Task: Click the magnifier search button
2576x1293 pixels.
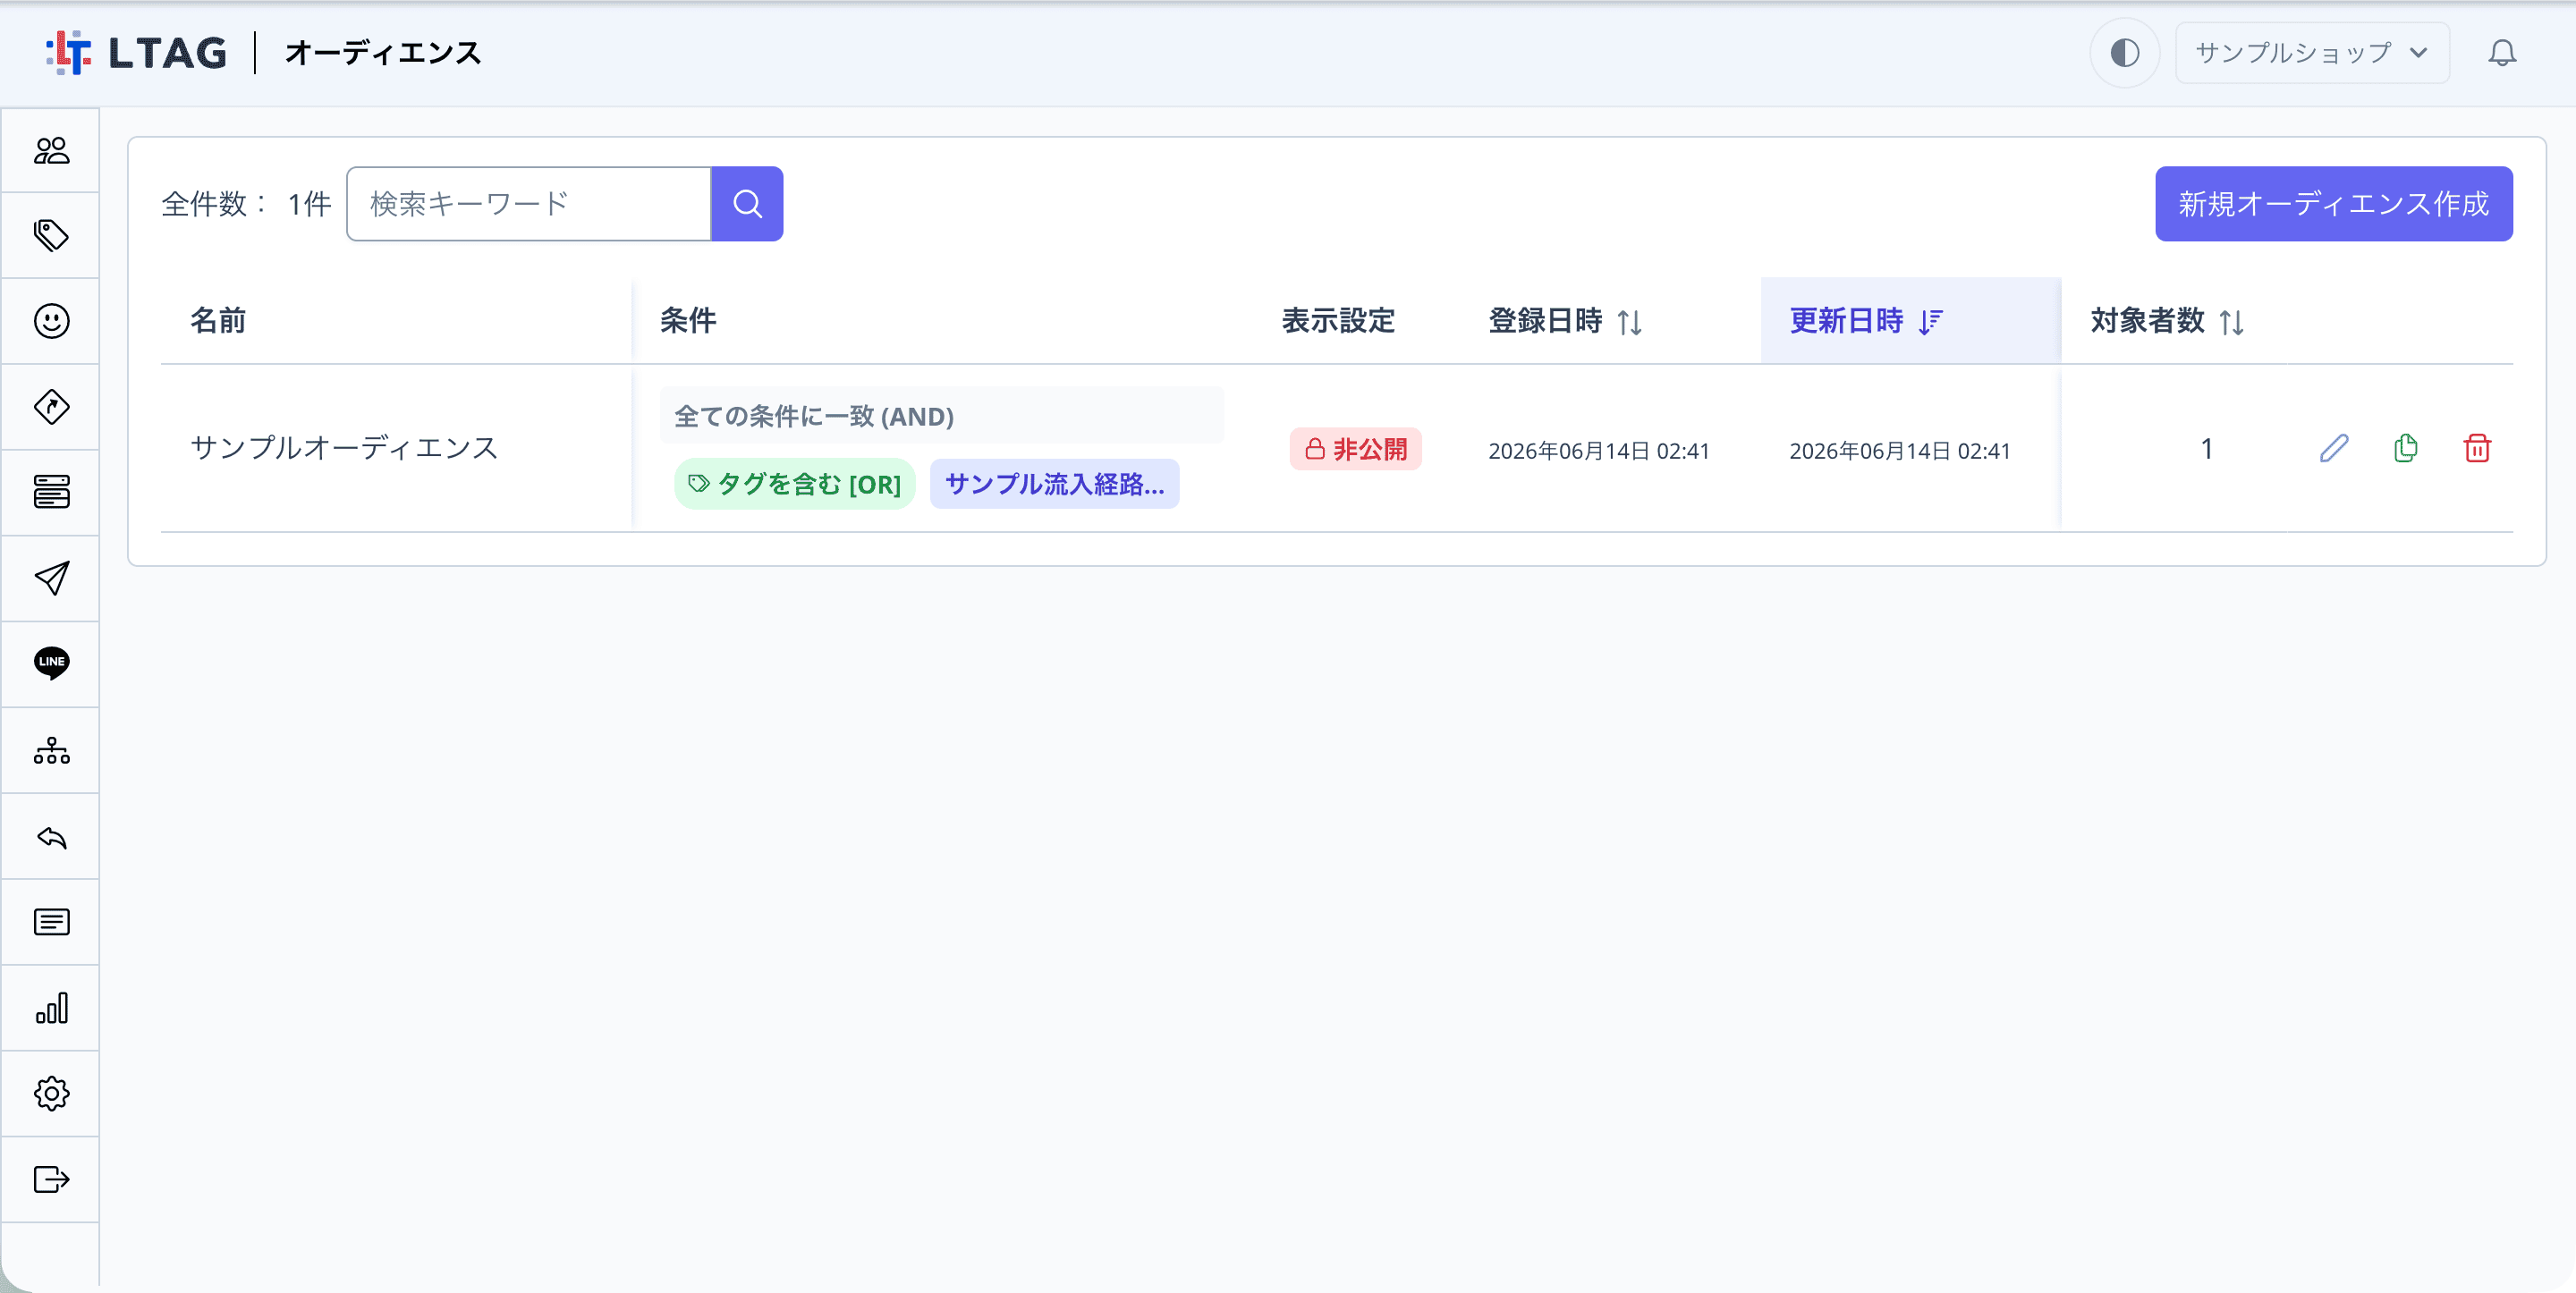Action: point(747,204)
